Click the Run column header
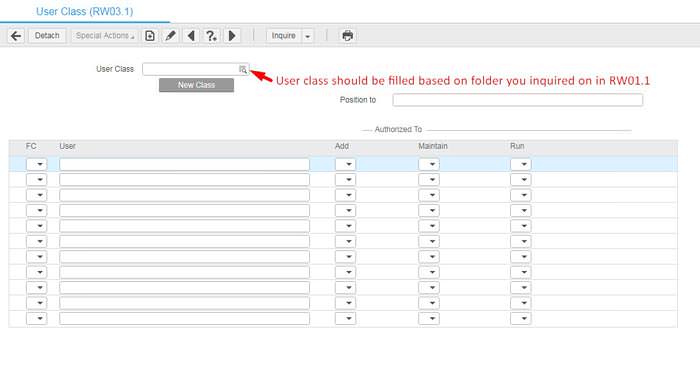The image size is (700, 367). coord(517,146)
